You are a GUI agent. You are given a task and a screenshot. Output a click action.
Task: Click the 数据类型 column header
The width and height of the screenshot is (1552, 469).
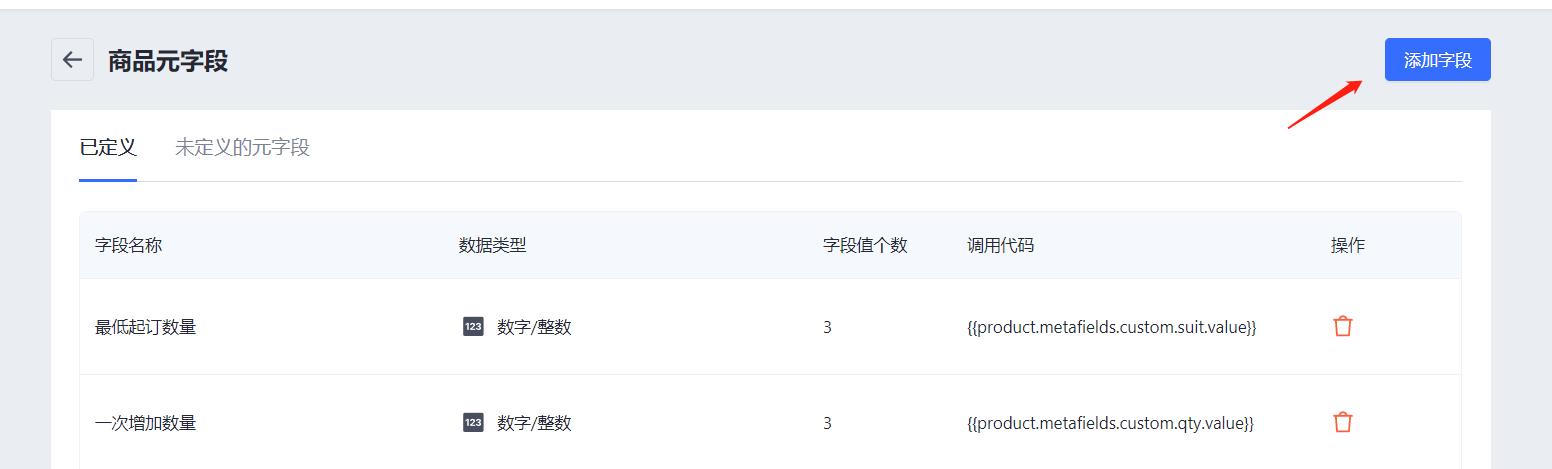coord(492,245)
